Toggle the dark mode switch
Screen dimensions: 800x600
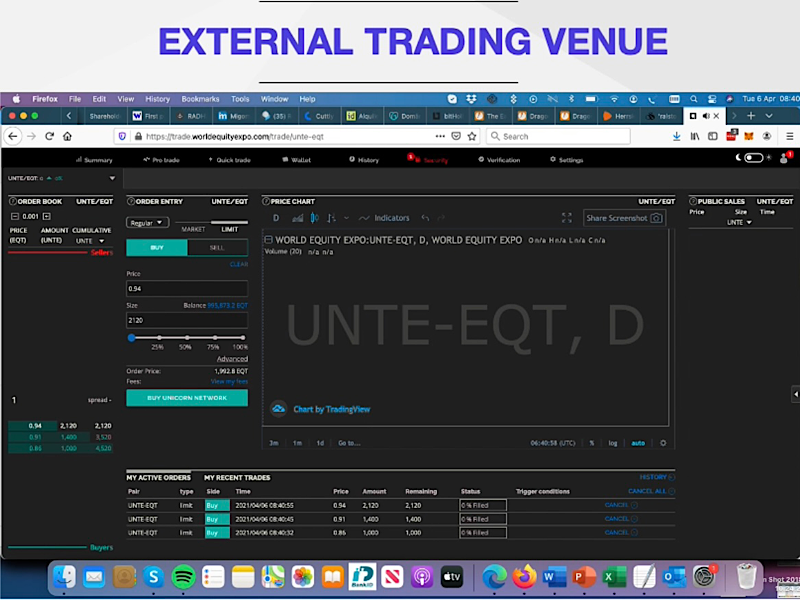click(754, 158)
